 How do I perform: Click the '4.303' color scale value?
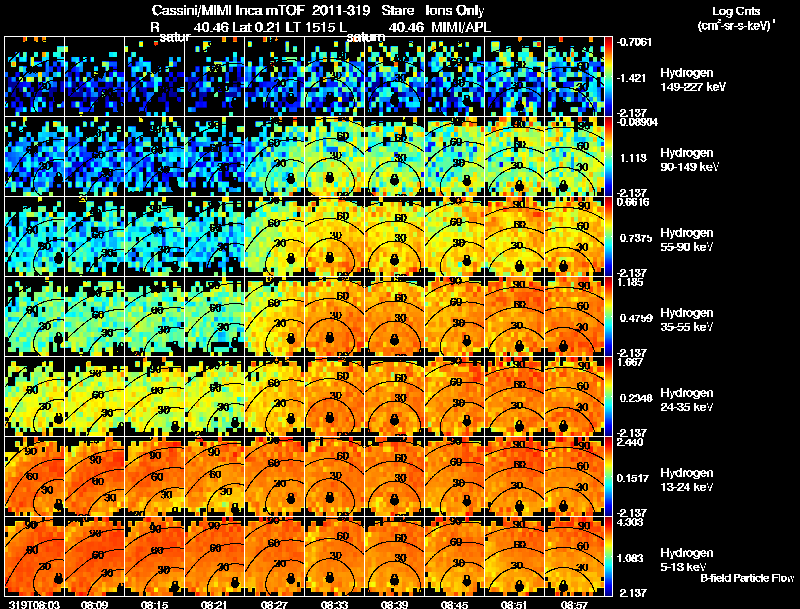pos(630,522)
